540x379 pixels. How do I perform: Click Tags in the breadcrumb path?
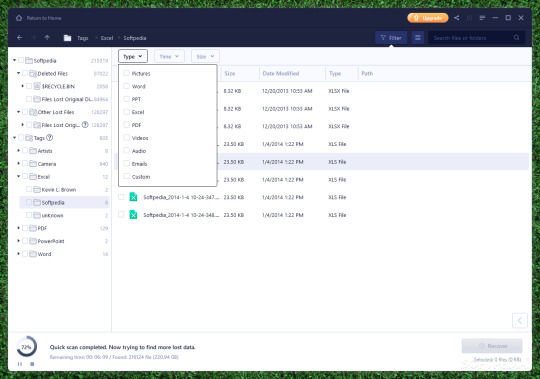tap(82, 38)
